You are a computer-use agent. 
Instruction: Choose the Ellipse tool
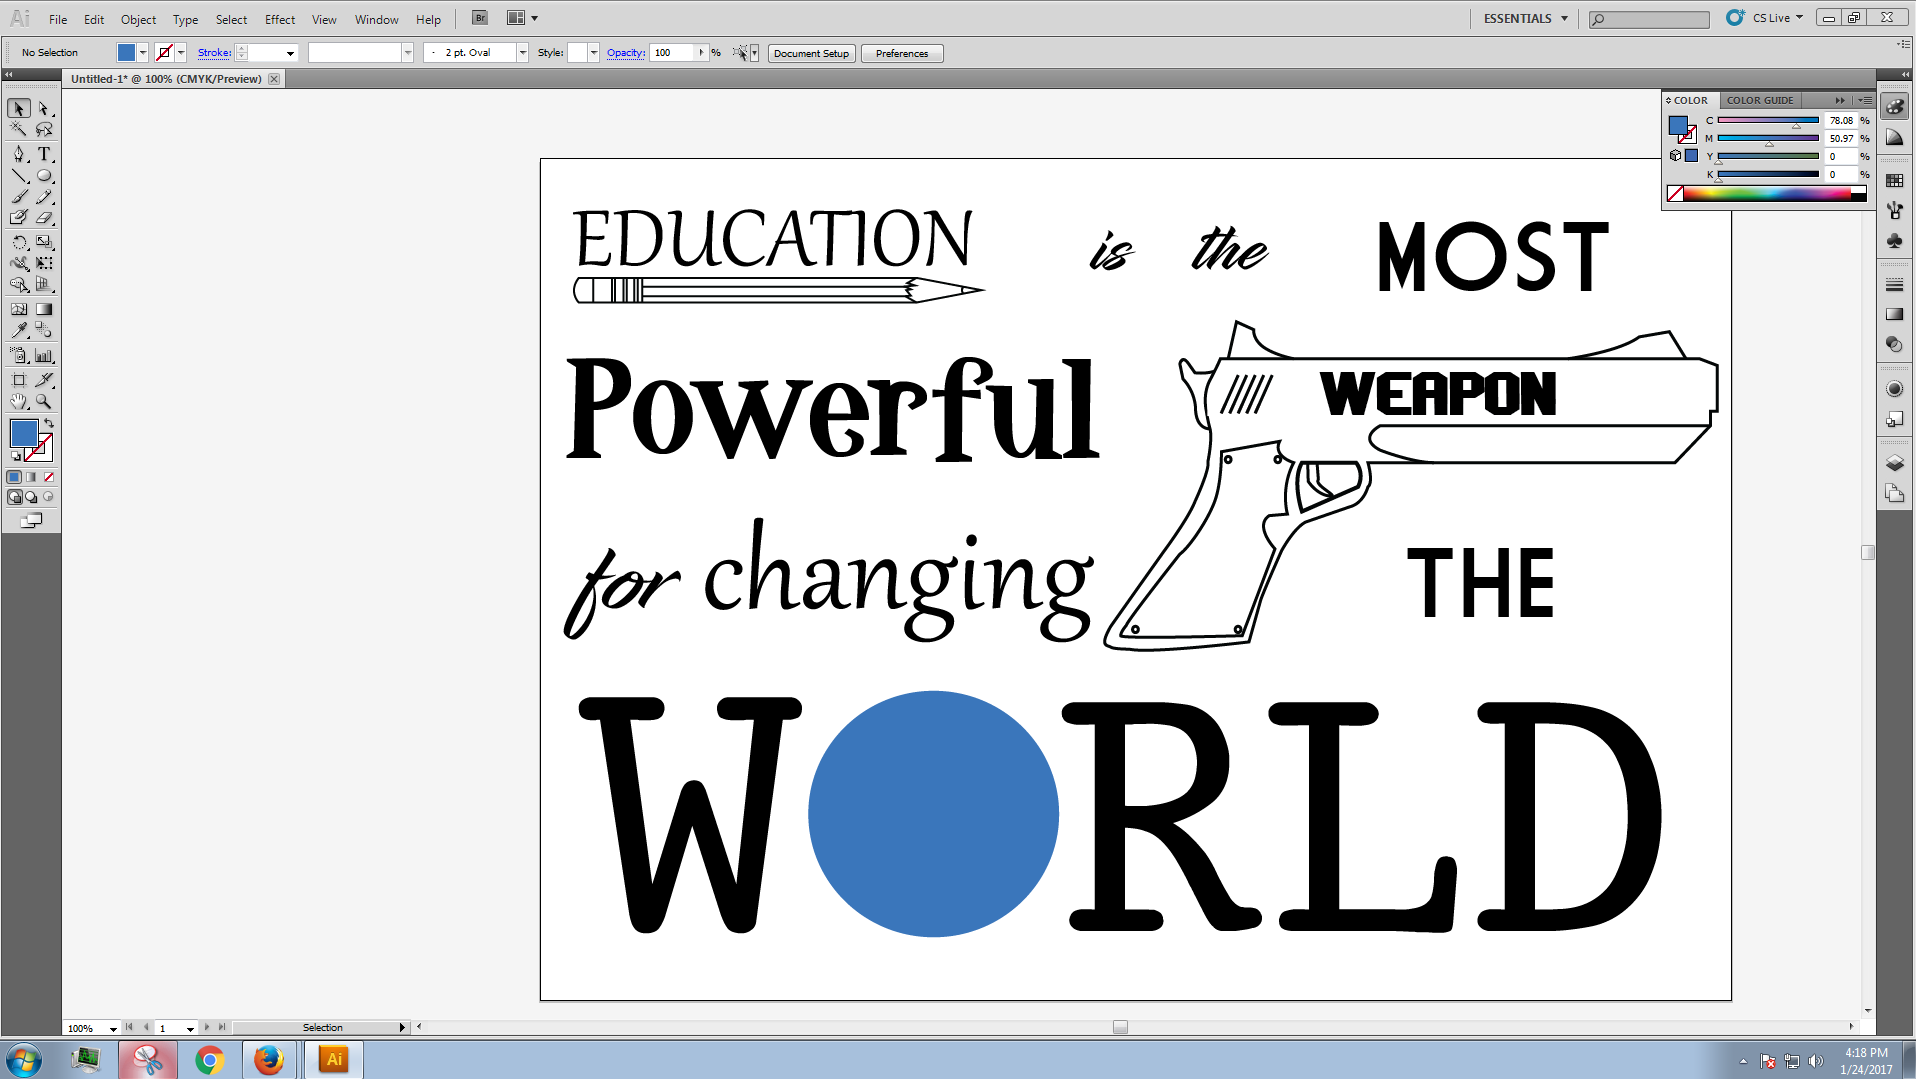point(44,176)
